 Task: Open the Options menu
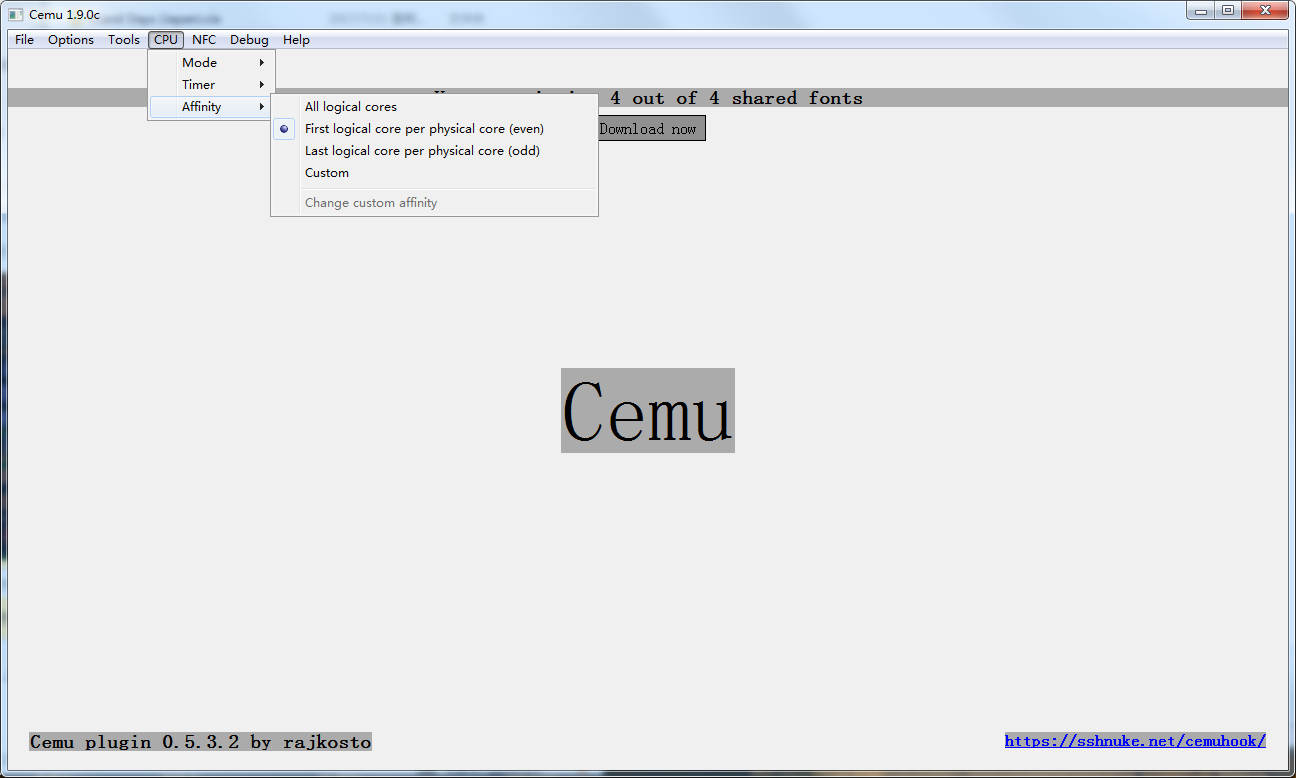(71, 40)
